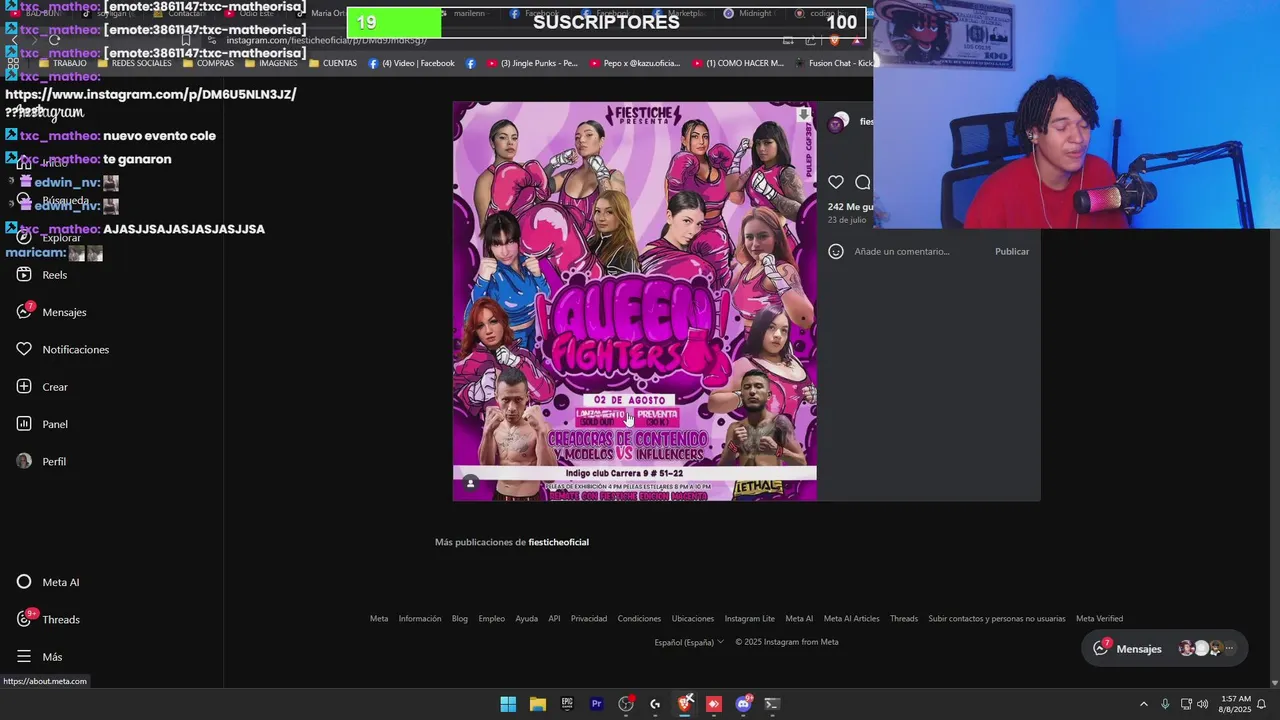Viewport: 1280px width, 720px height.
Task: Open the emoji picker in comment box
Action: [836, 251]
